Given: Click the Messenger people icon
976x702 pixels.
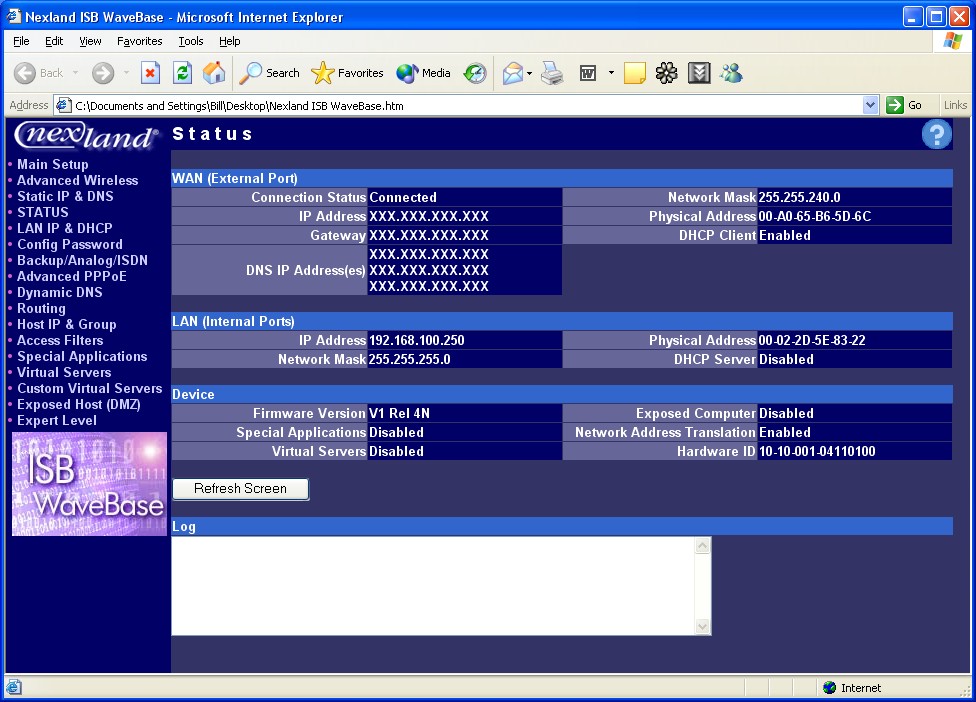Looking at the screenshot, I should [731, 73].
